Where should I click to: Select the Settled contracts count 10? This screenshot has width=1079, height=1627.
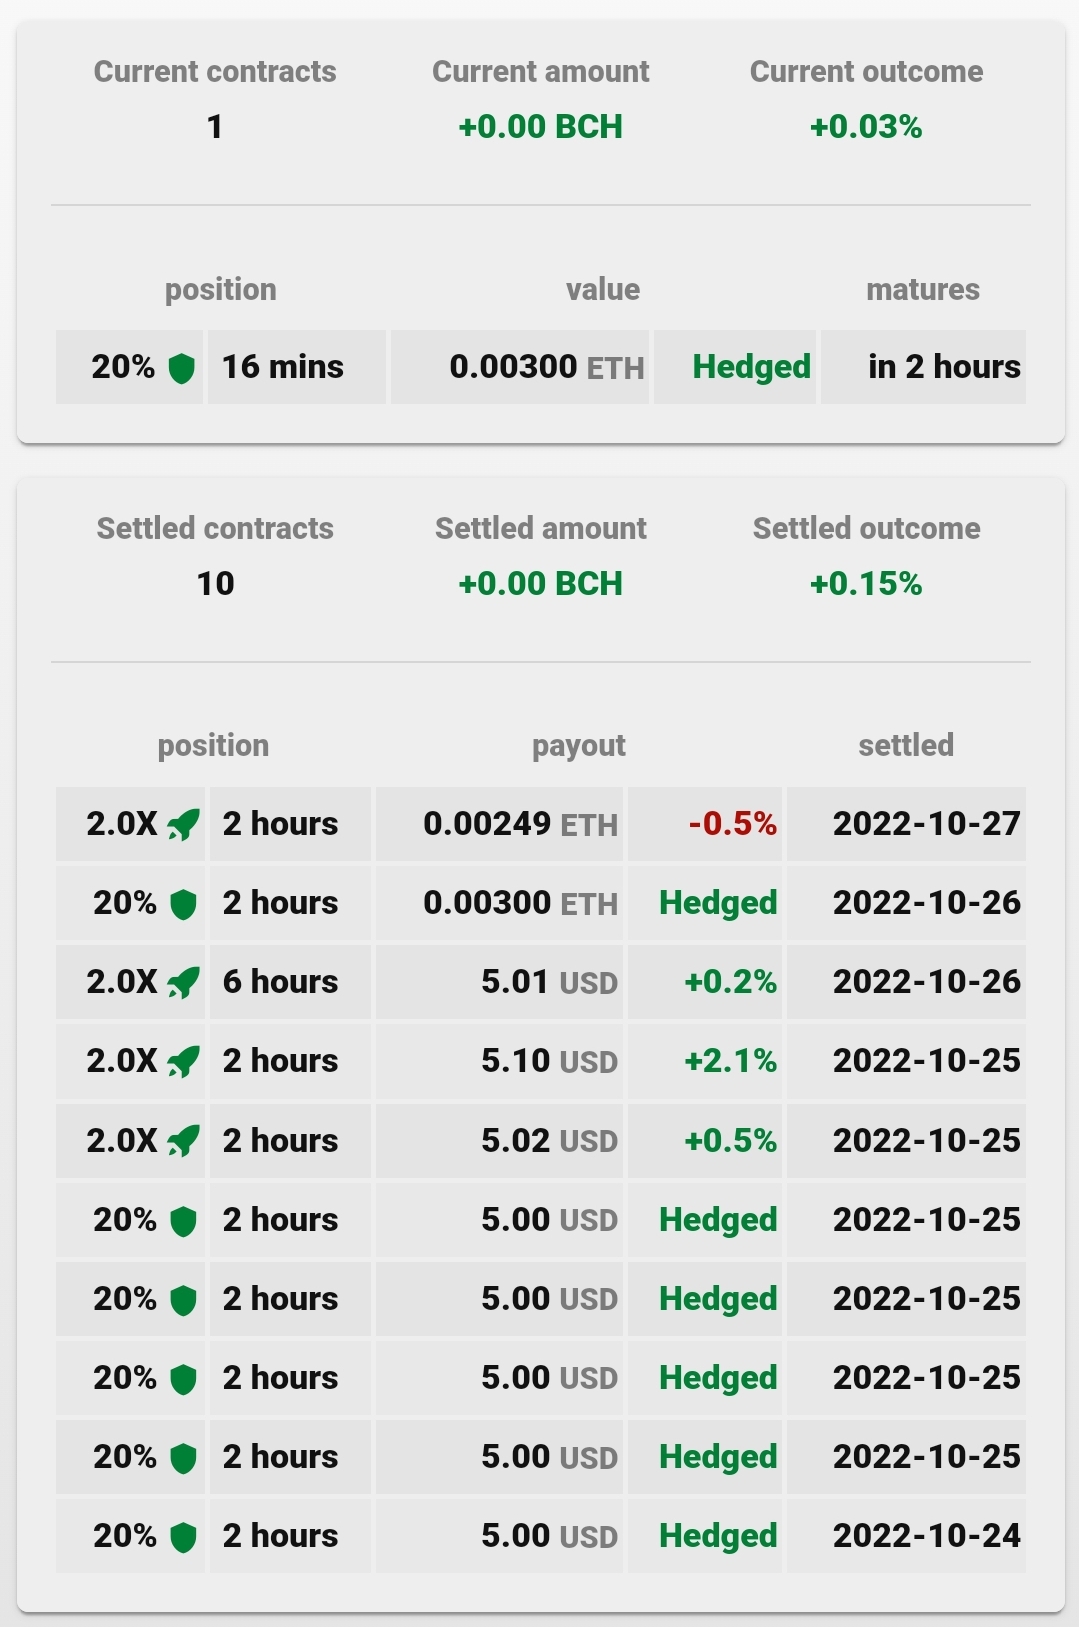tap(215, 584)
